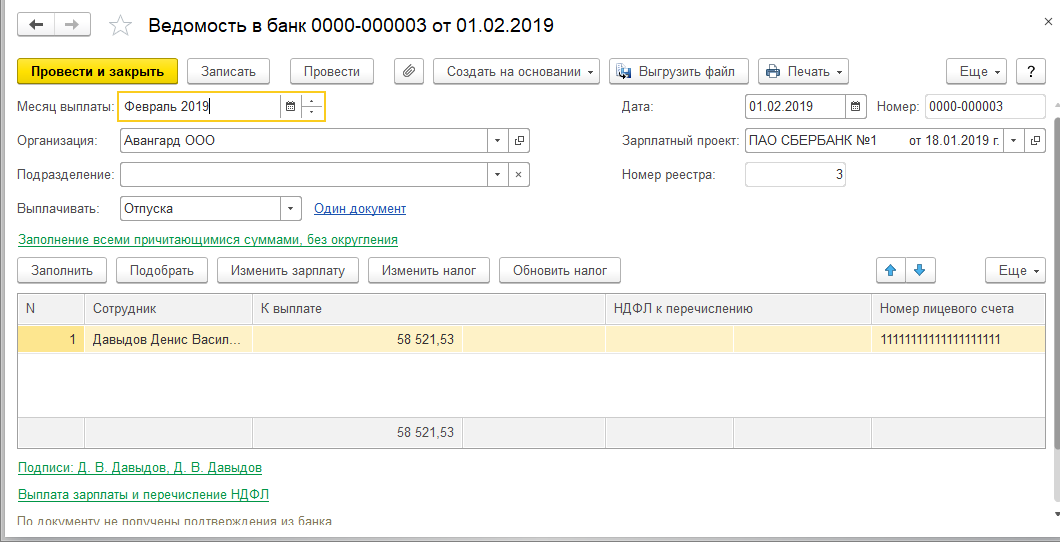
Task: Open the Печать menu
Action: point(804,71)
